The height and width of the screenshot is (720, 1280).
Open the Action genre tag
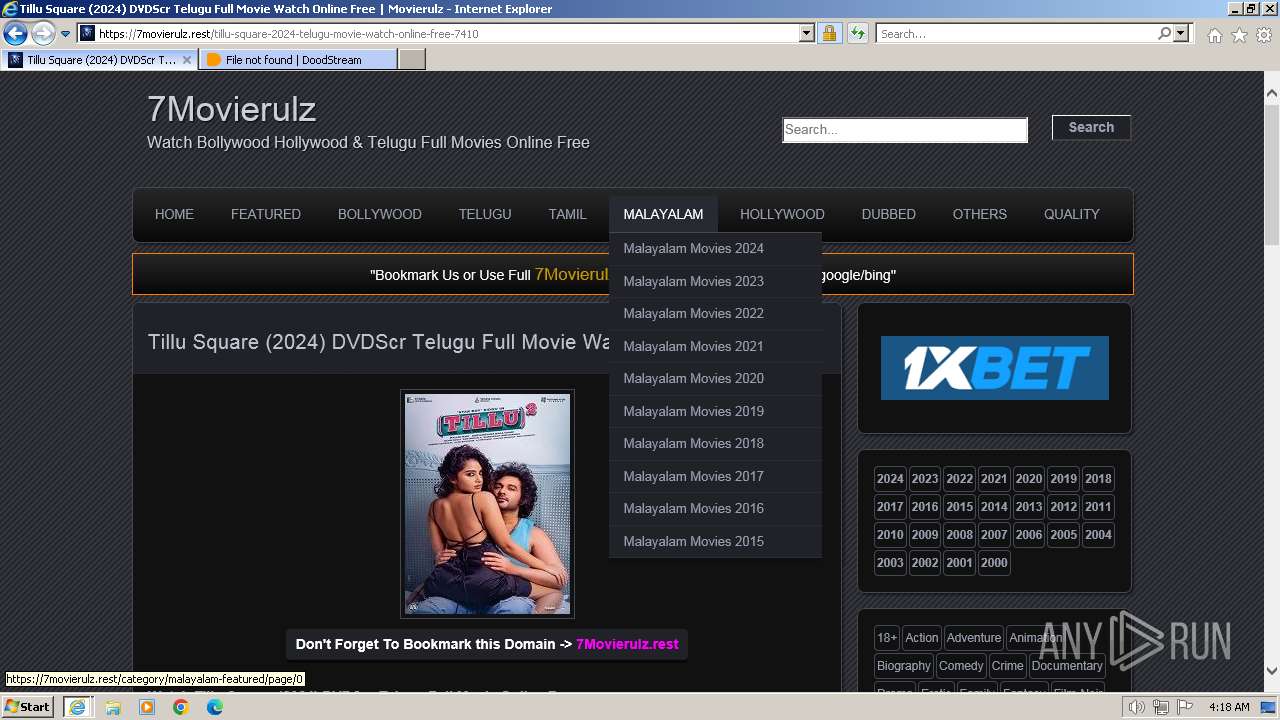tap(922, 638)
